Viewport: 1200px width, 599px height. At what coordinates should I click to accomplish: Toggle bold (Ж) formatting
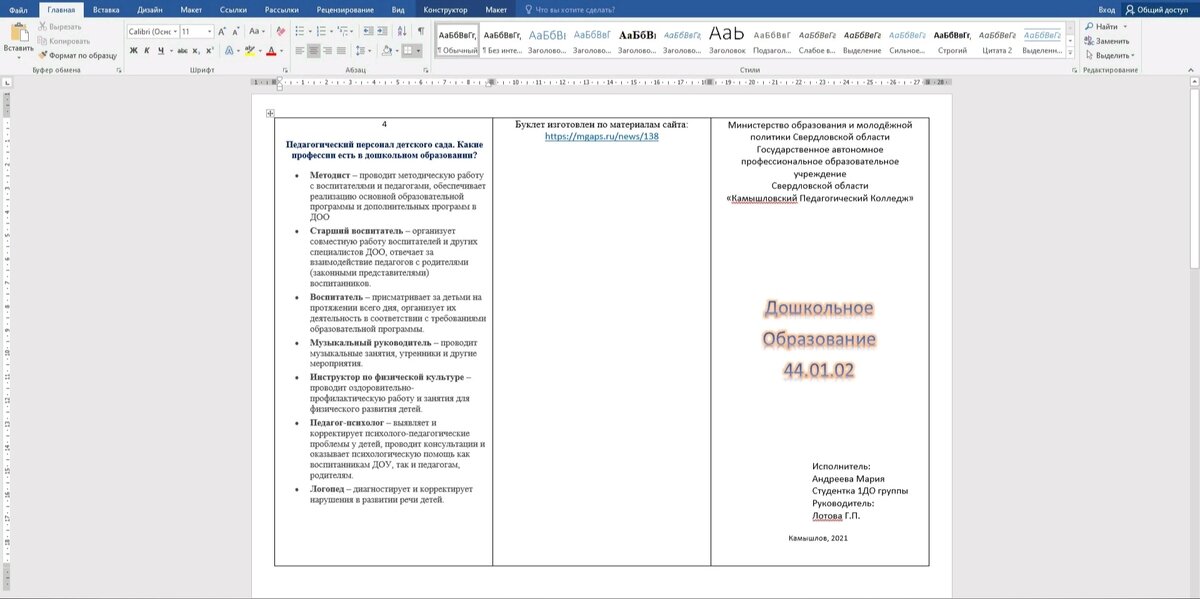[133, 51]
